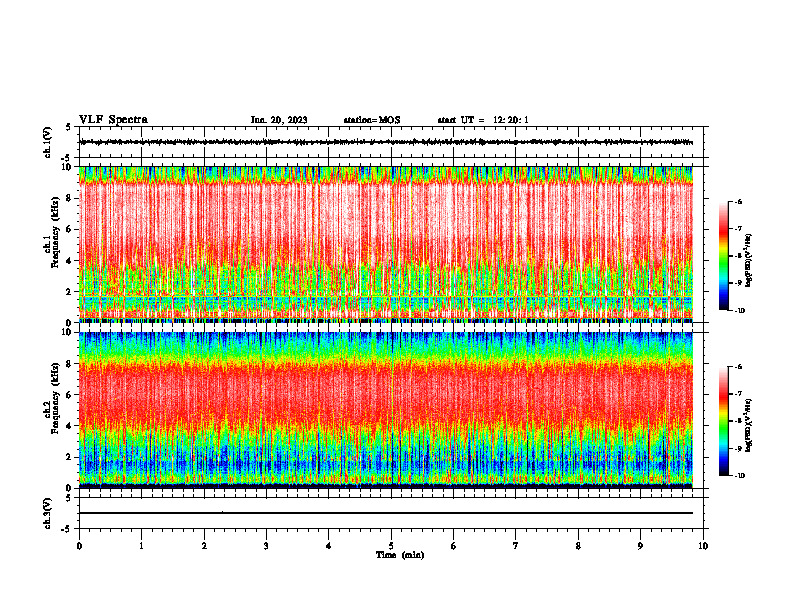The width and height of the screenshot is (792, 612).
Task: Click the -7 label on ch.1 colorbar
Action: [x=738, y=229]
